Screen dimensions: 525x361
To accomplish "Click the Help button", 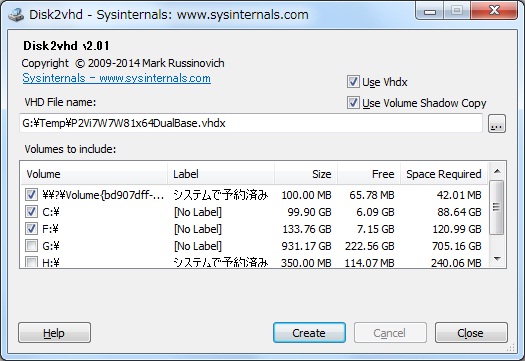I will 54,333.
